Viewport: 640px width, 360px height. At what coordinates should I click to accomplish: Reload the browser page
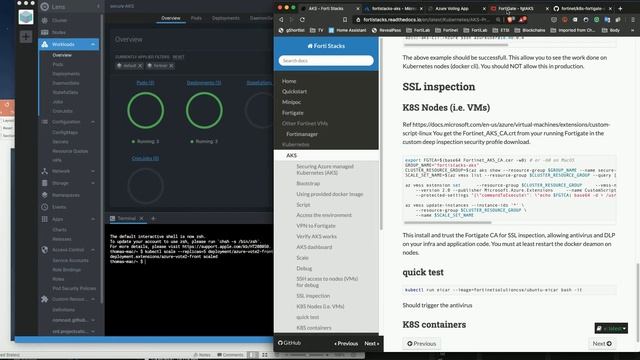(302, 19)
